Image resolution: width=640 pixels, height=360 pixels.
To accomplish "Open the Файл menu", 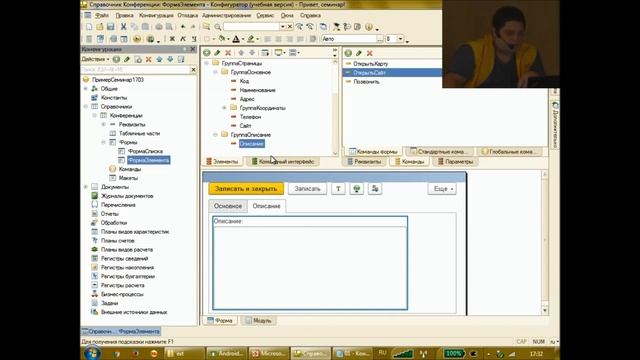I will tap(102, 15).
